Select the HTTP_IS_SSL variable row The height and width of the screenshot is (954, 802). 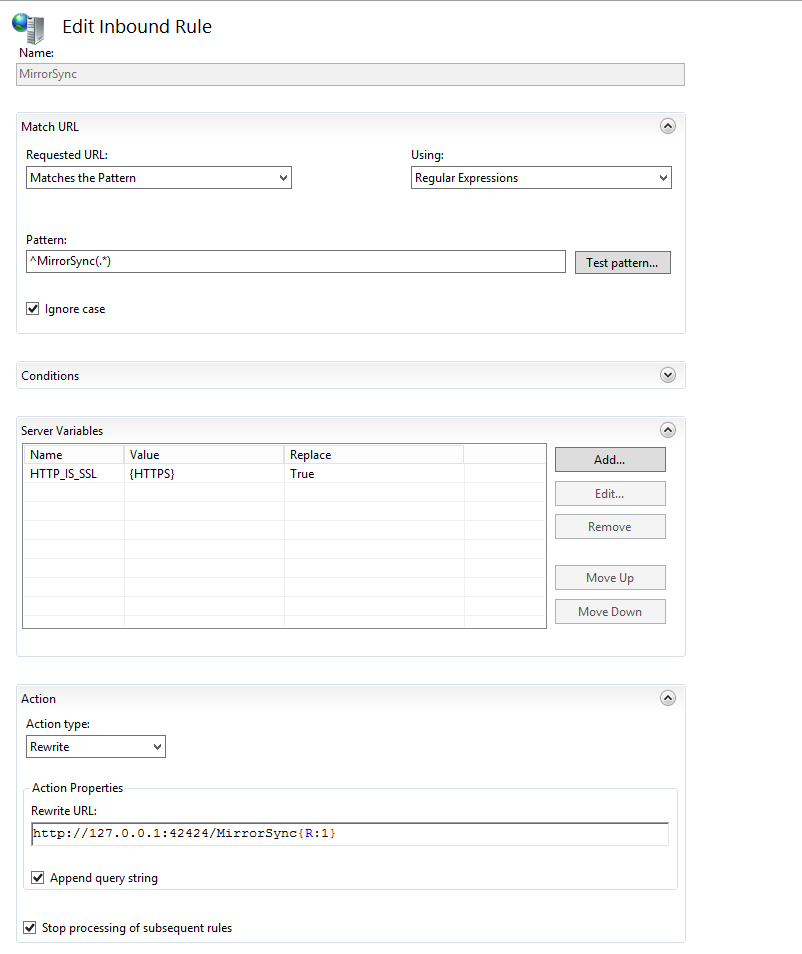coord(284,473)
